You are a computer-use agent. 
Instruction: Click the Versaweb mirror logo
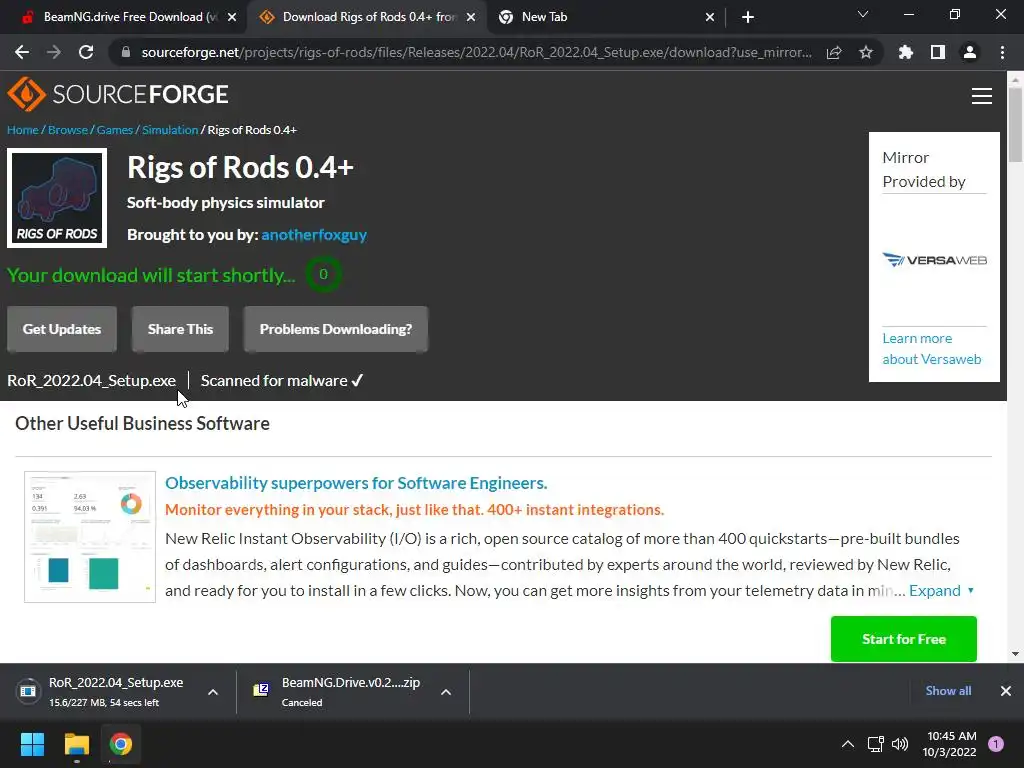tap(935, 260)
